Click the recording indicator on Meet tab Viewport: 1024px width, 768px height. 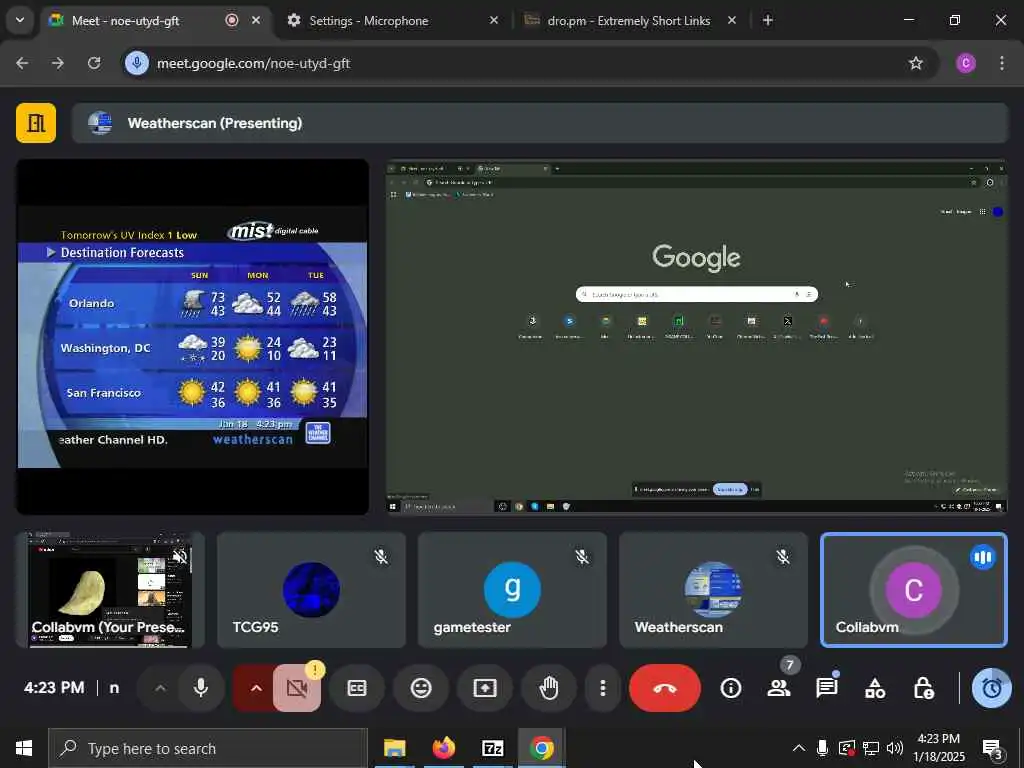pos(232,20)
